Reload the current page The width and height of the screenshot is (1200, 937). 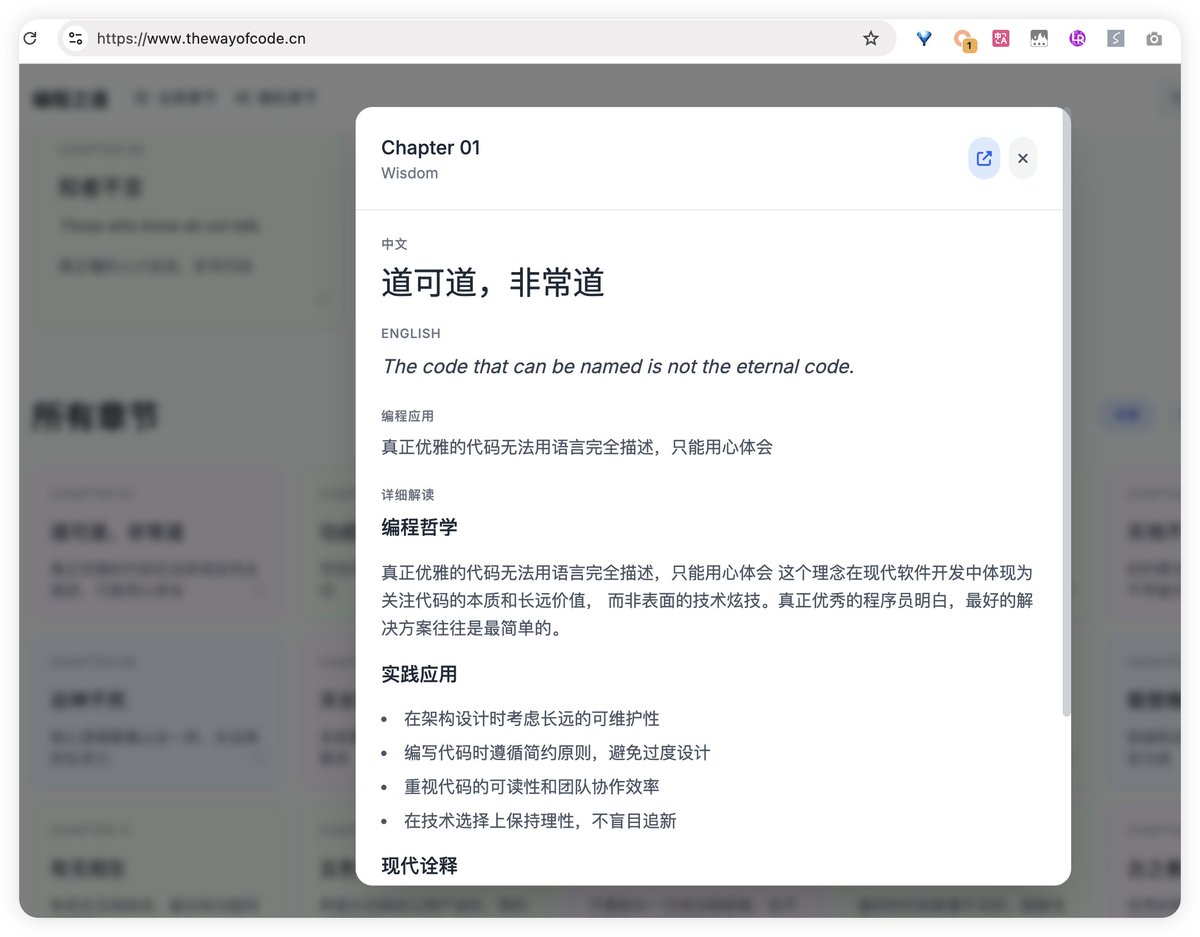(29, 38)
